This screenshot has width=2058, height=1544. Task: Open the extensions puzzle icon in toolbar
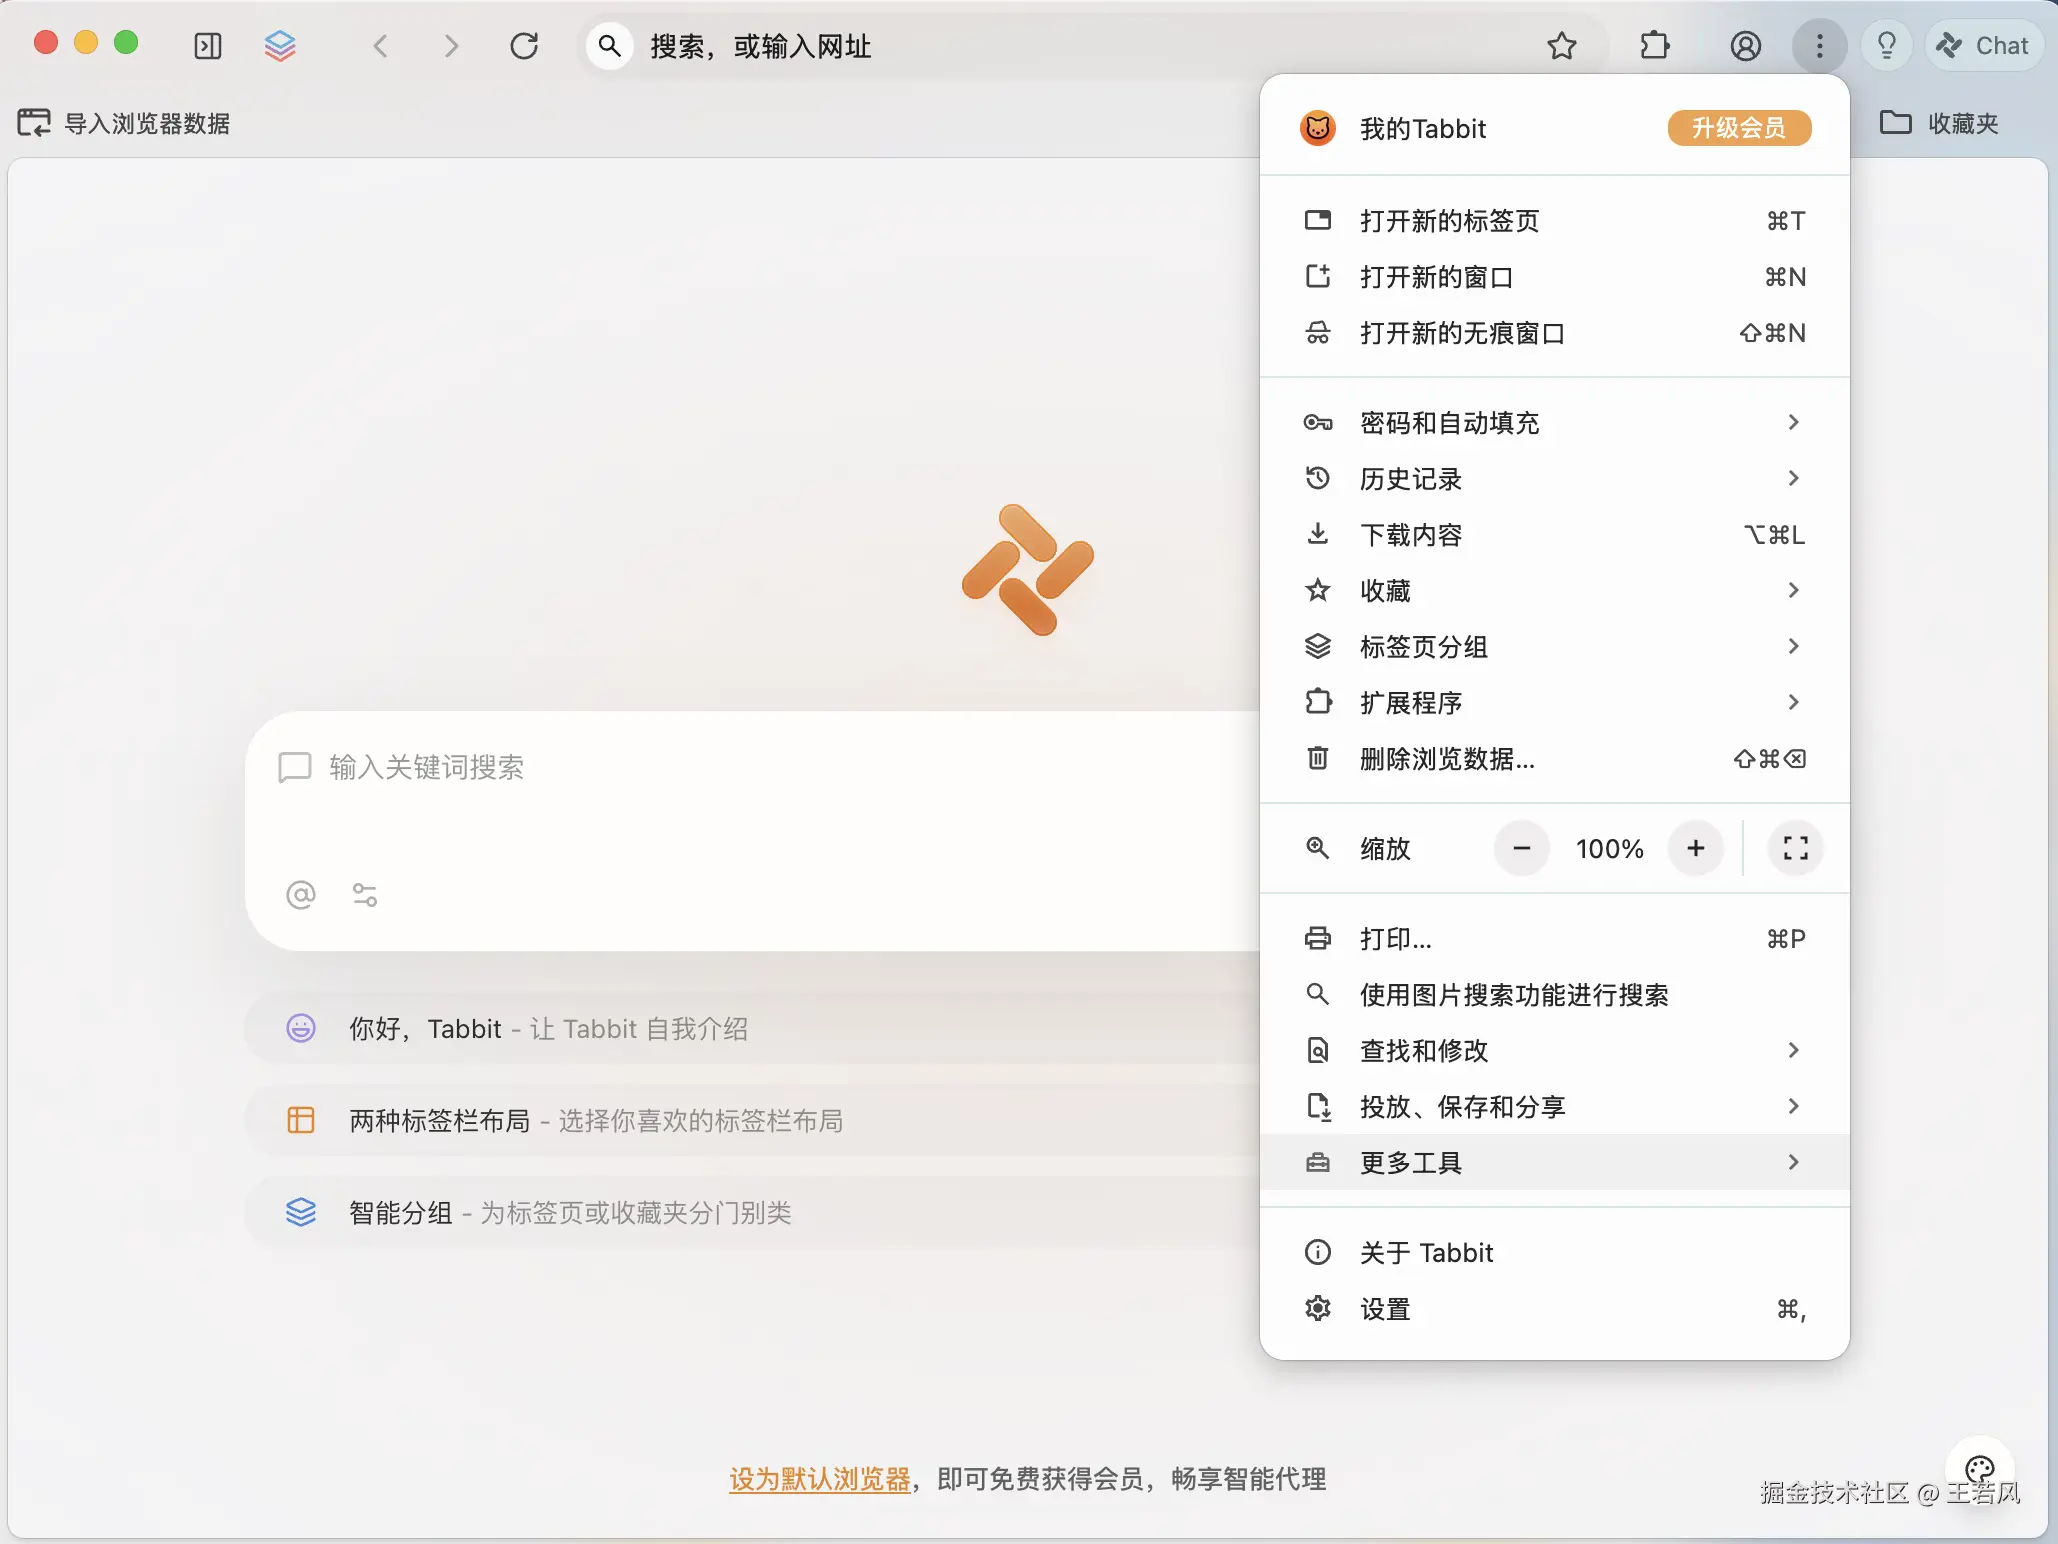point(1655,46)
